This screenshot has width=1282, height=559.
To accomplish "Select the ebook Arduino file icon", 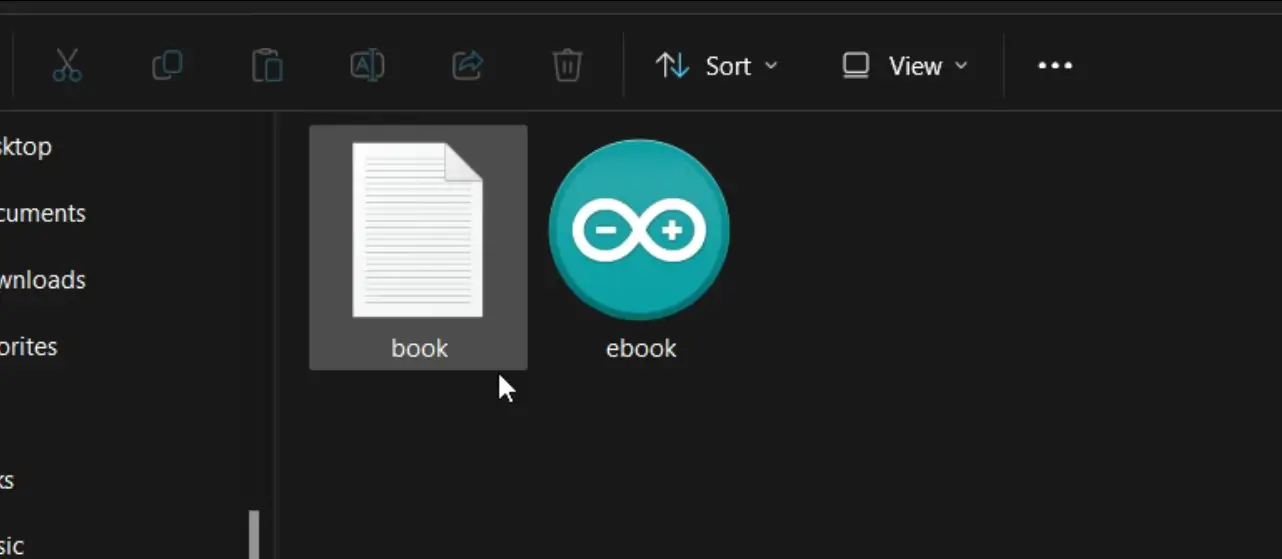I will [x=639, y=230].
